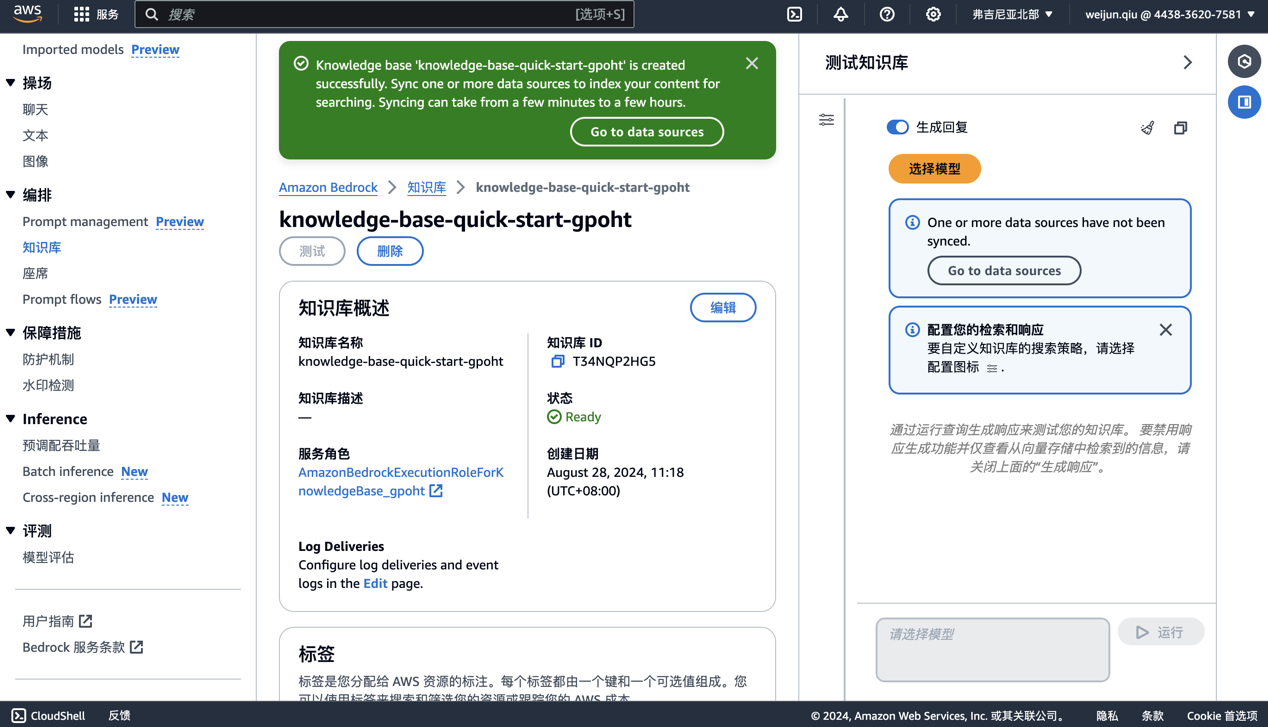Focus the top search box
This screenshot has height=727, width=1268.
[384, 14]
